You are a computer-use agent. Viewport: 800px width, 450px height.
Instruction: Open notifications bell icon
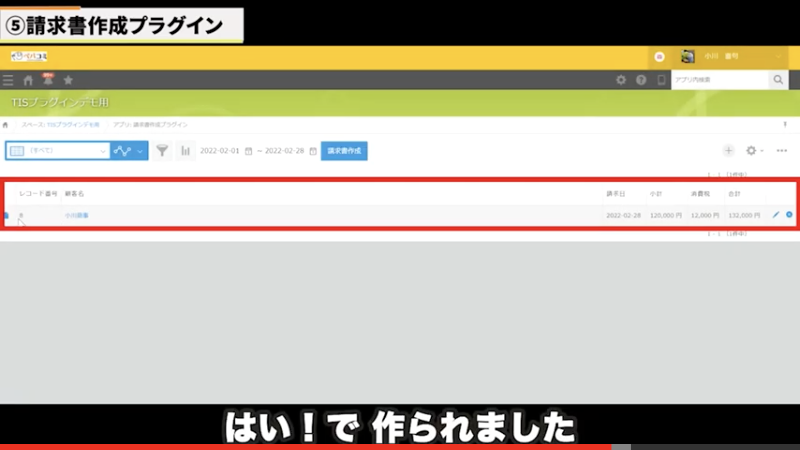click(47, 80)
